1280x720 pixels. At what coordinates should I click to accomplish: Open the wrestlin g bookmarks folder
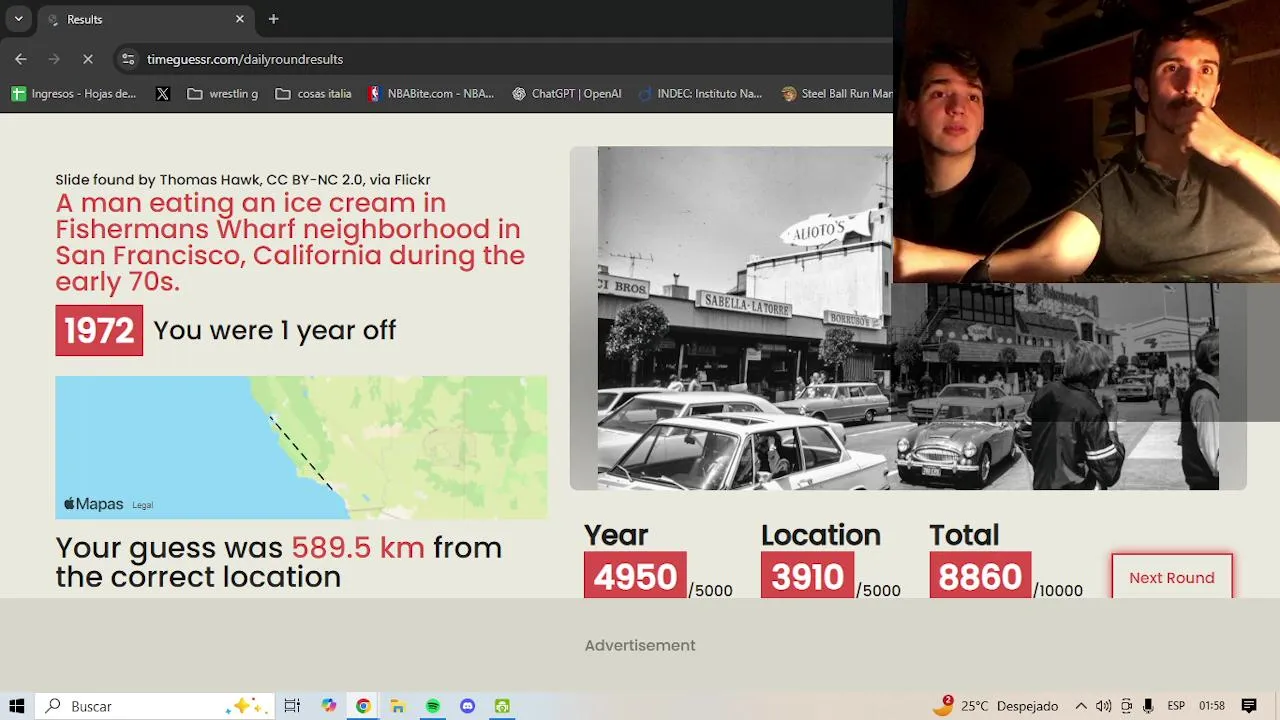(223, 94)
